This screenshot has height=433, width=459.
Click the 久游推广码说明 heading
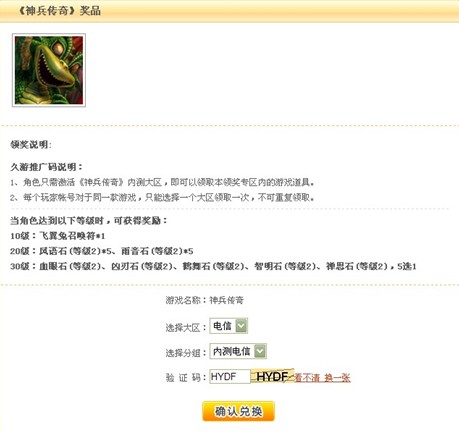click(x=46, y=167)
